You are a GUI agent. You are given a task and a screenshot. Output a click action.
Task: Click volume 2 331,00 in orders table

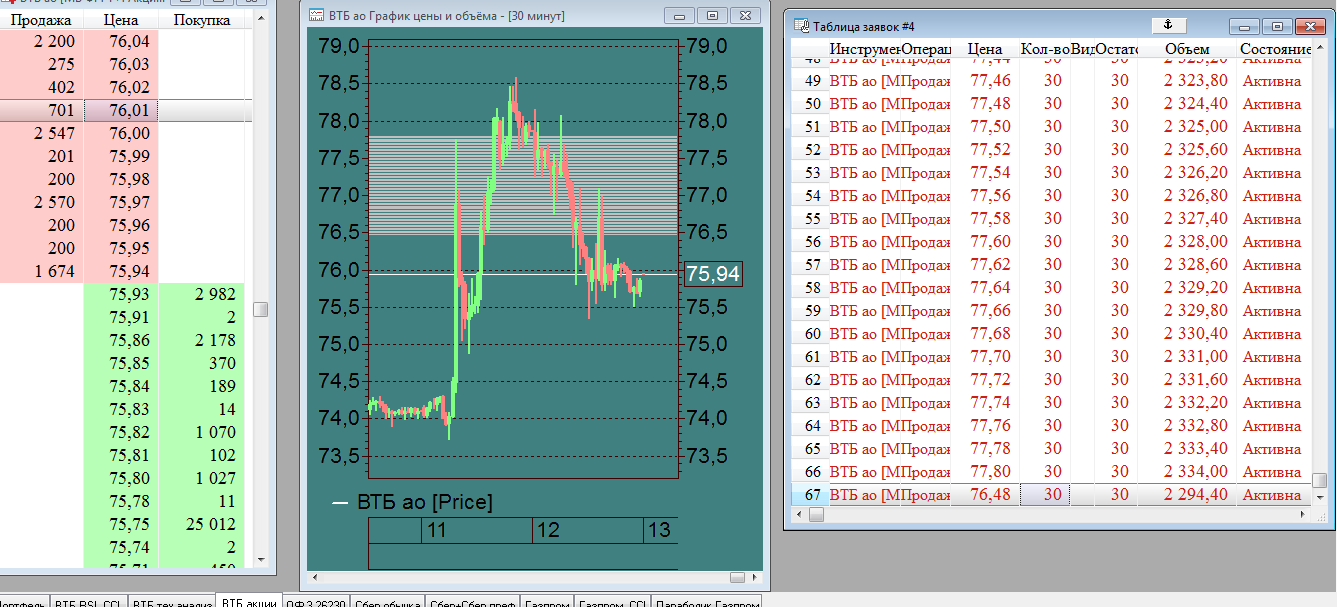pyautogui.click(x=1195, y=357)
